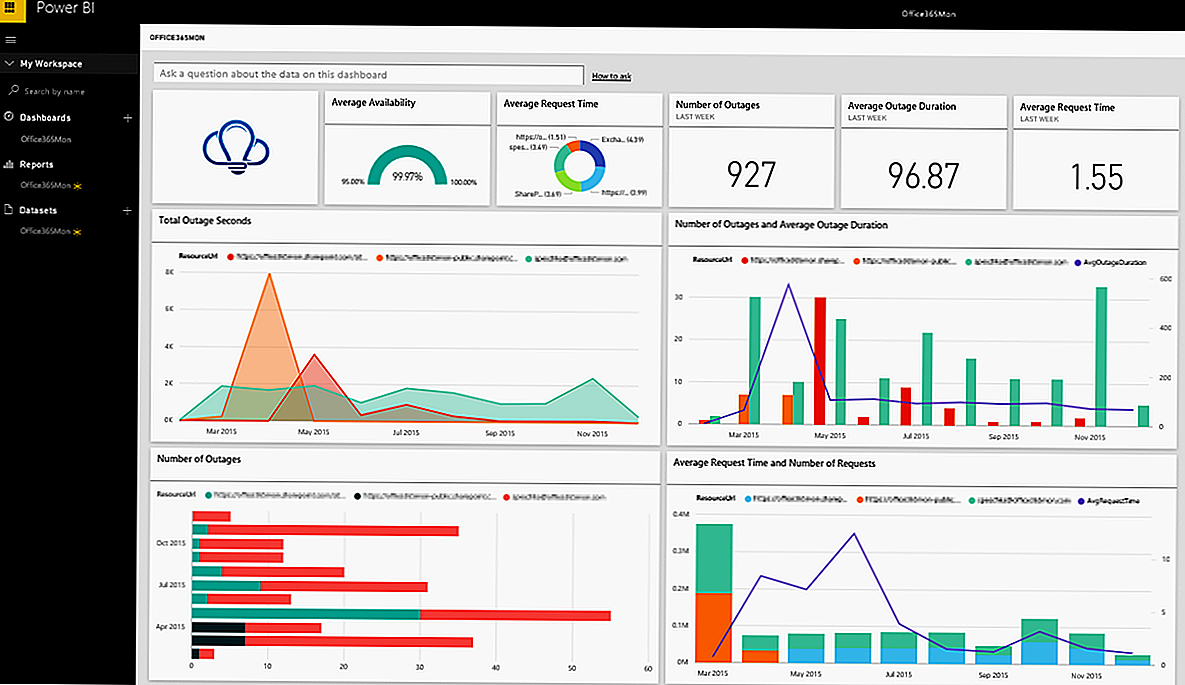Open the How to ask link
This screenshot has width=1185, height=685.
(x=611, y=76)
